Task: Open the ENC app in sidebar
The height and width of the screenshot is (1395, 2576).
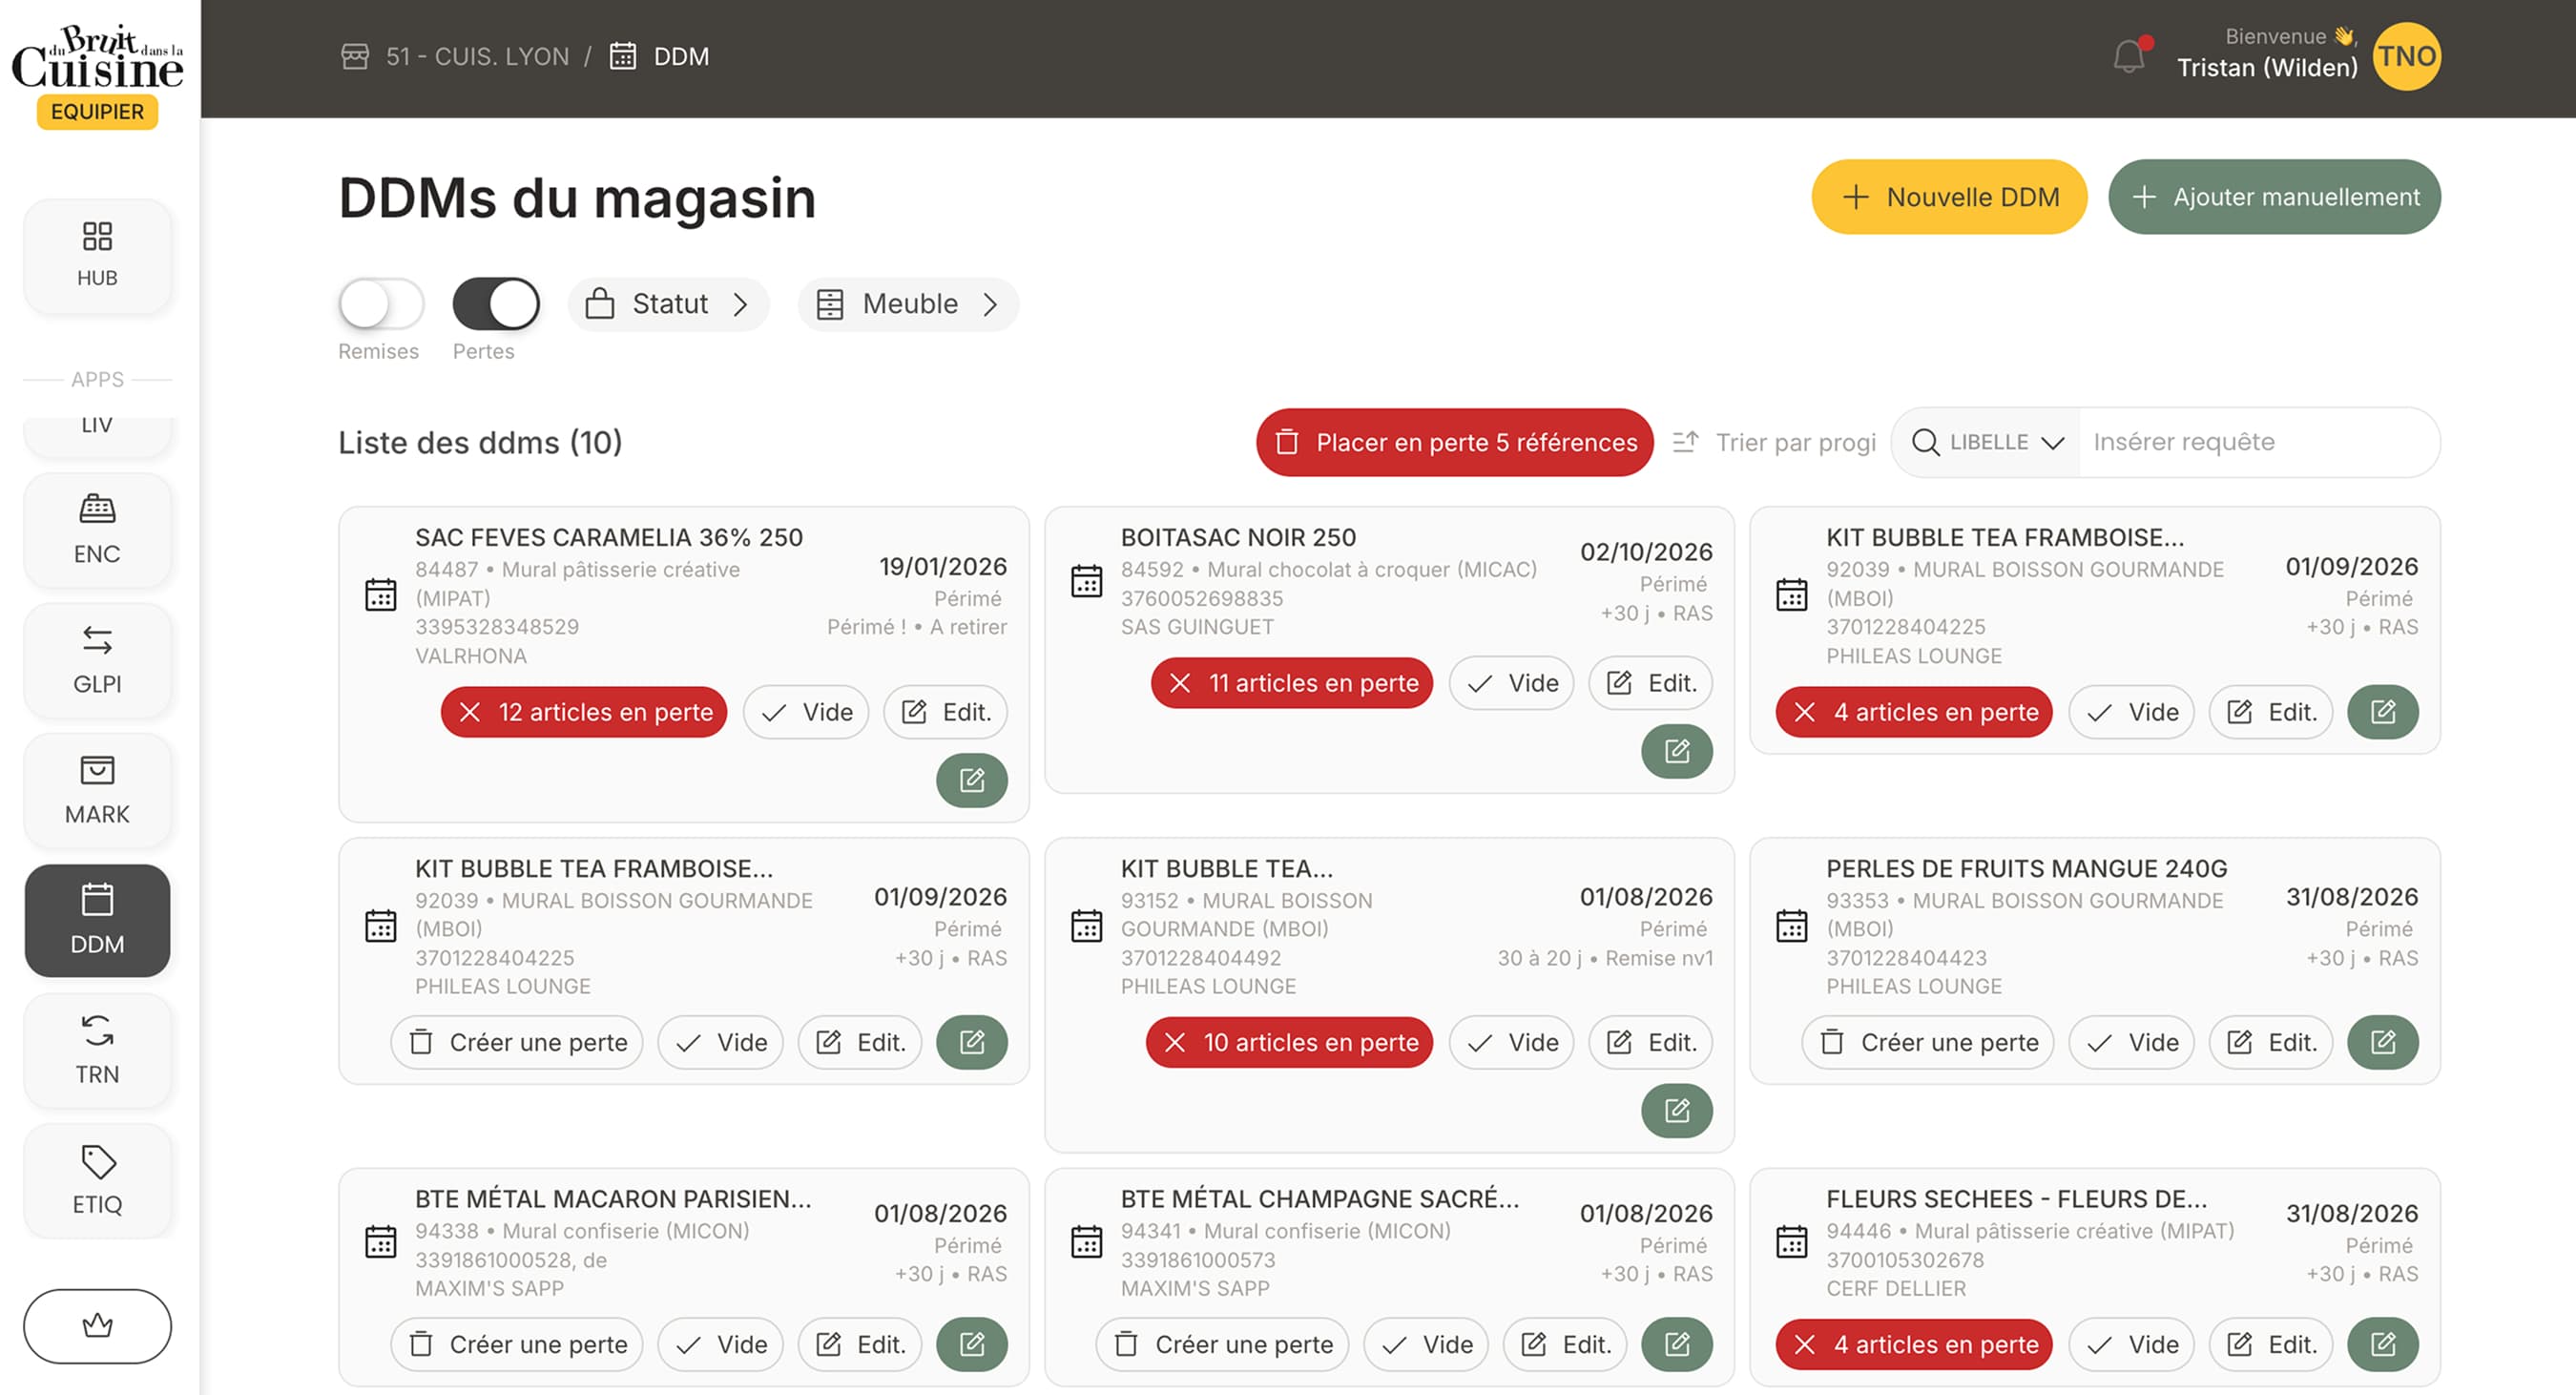Action: point(97,530)
